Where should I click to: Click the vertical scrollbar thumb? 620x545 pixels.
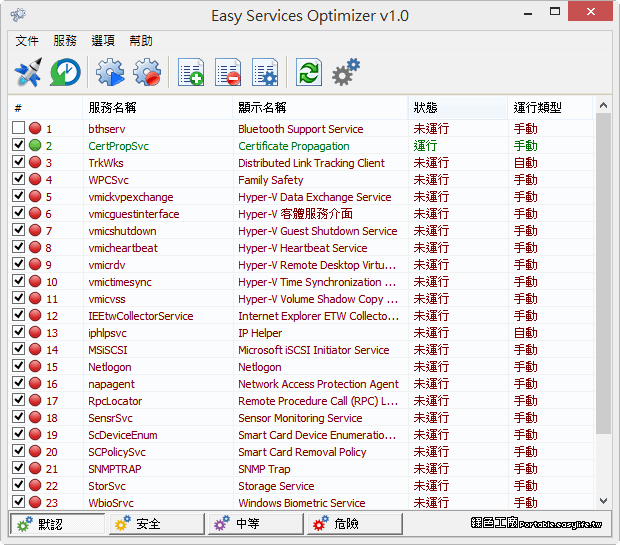click(603, 274)
